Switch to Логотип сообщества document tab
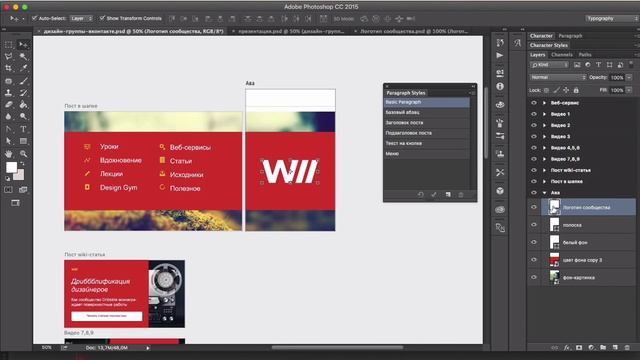 pyautogui.click(x=413, y=31)
